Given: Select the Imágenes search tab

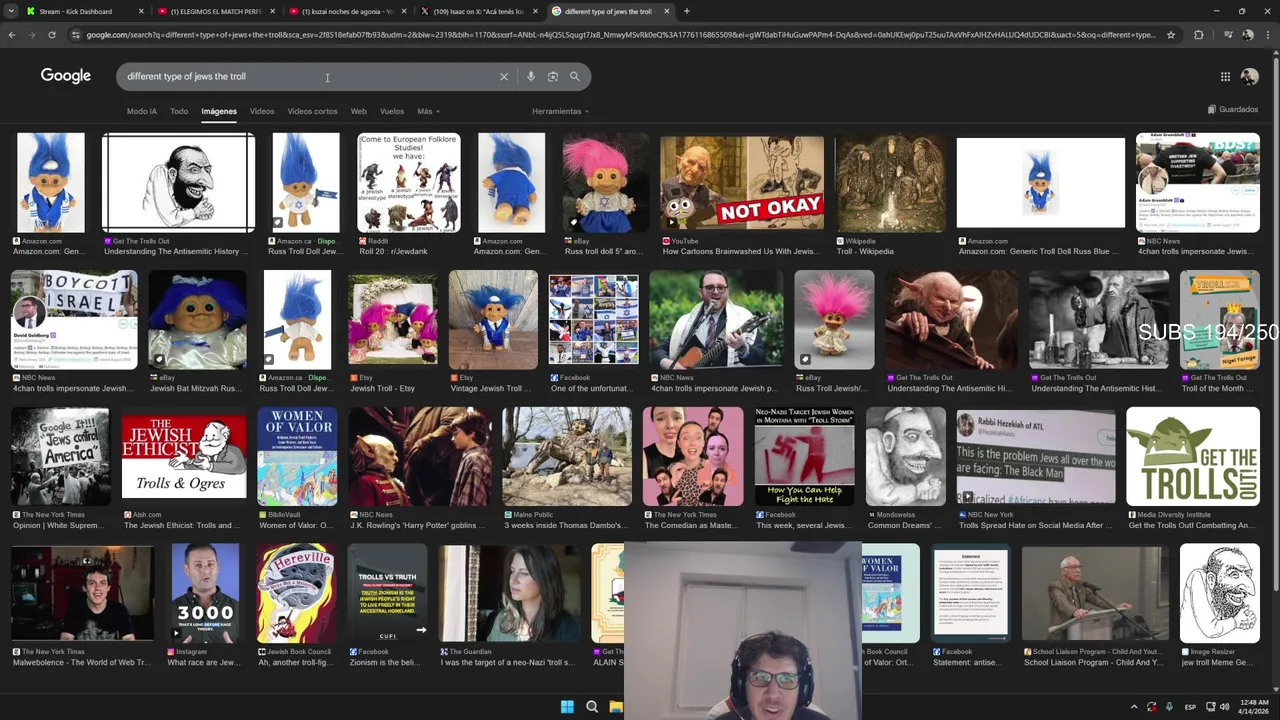Looking at the screenshot, I should [219, 111].
